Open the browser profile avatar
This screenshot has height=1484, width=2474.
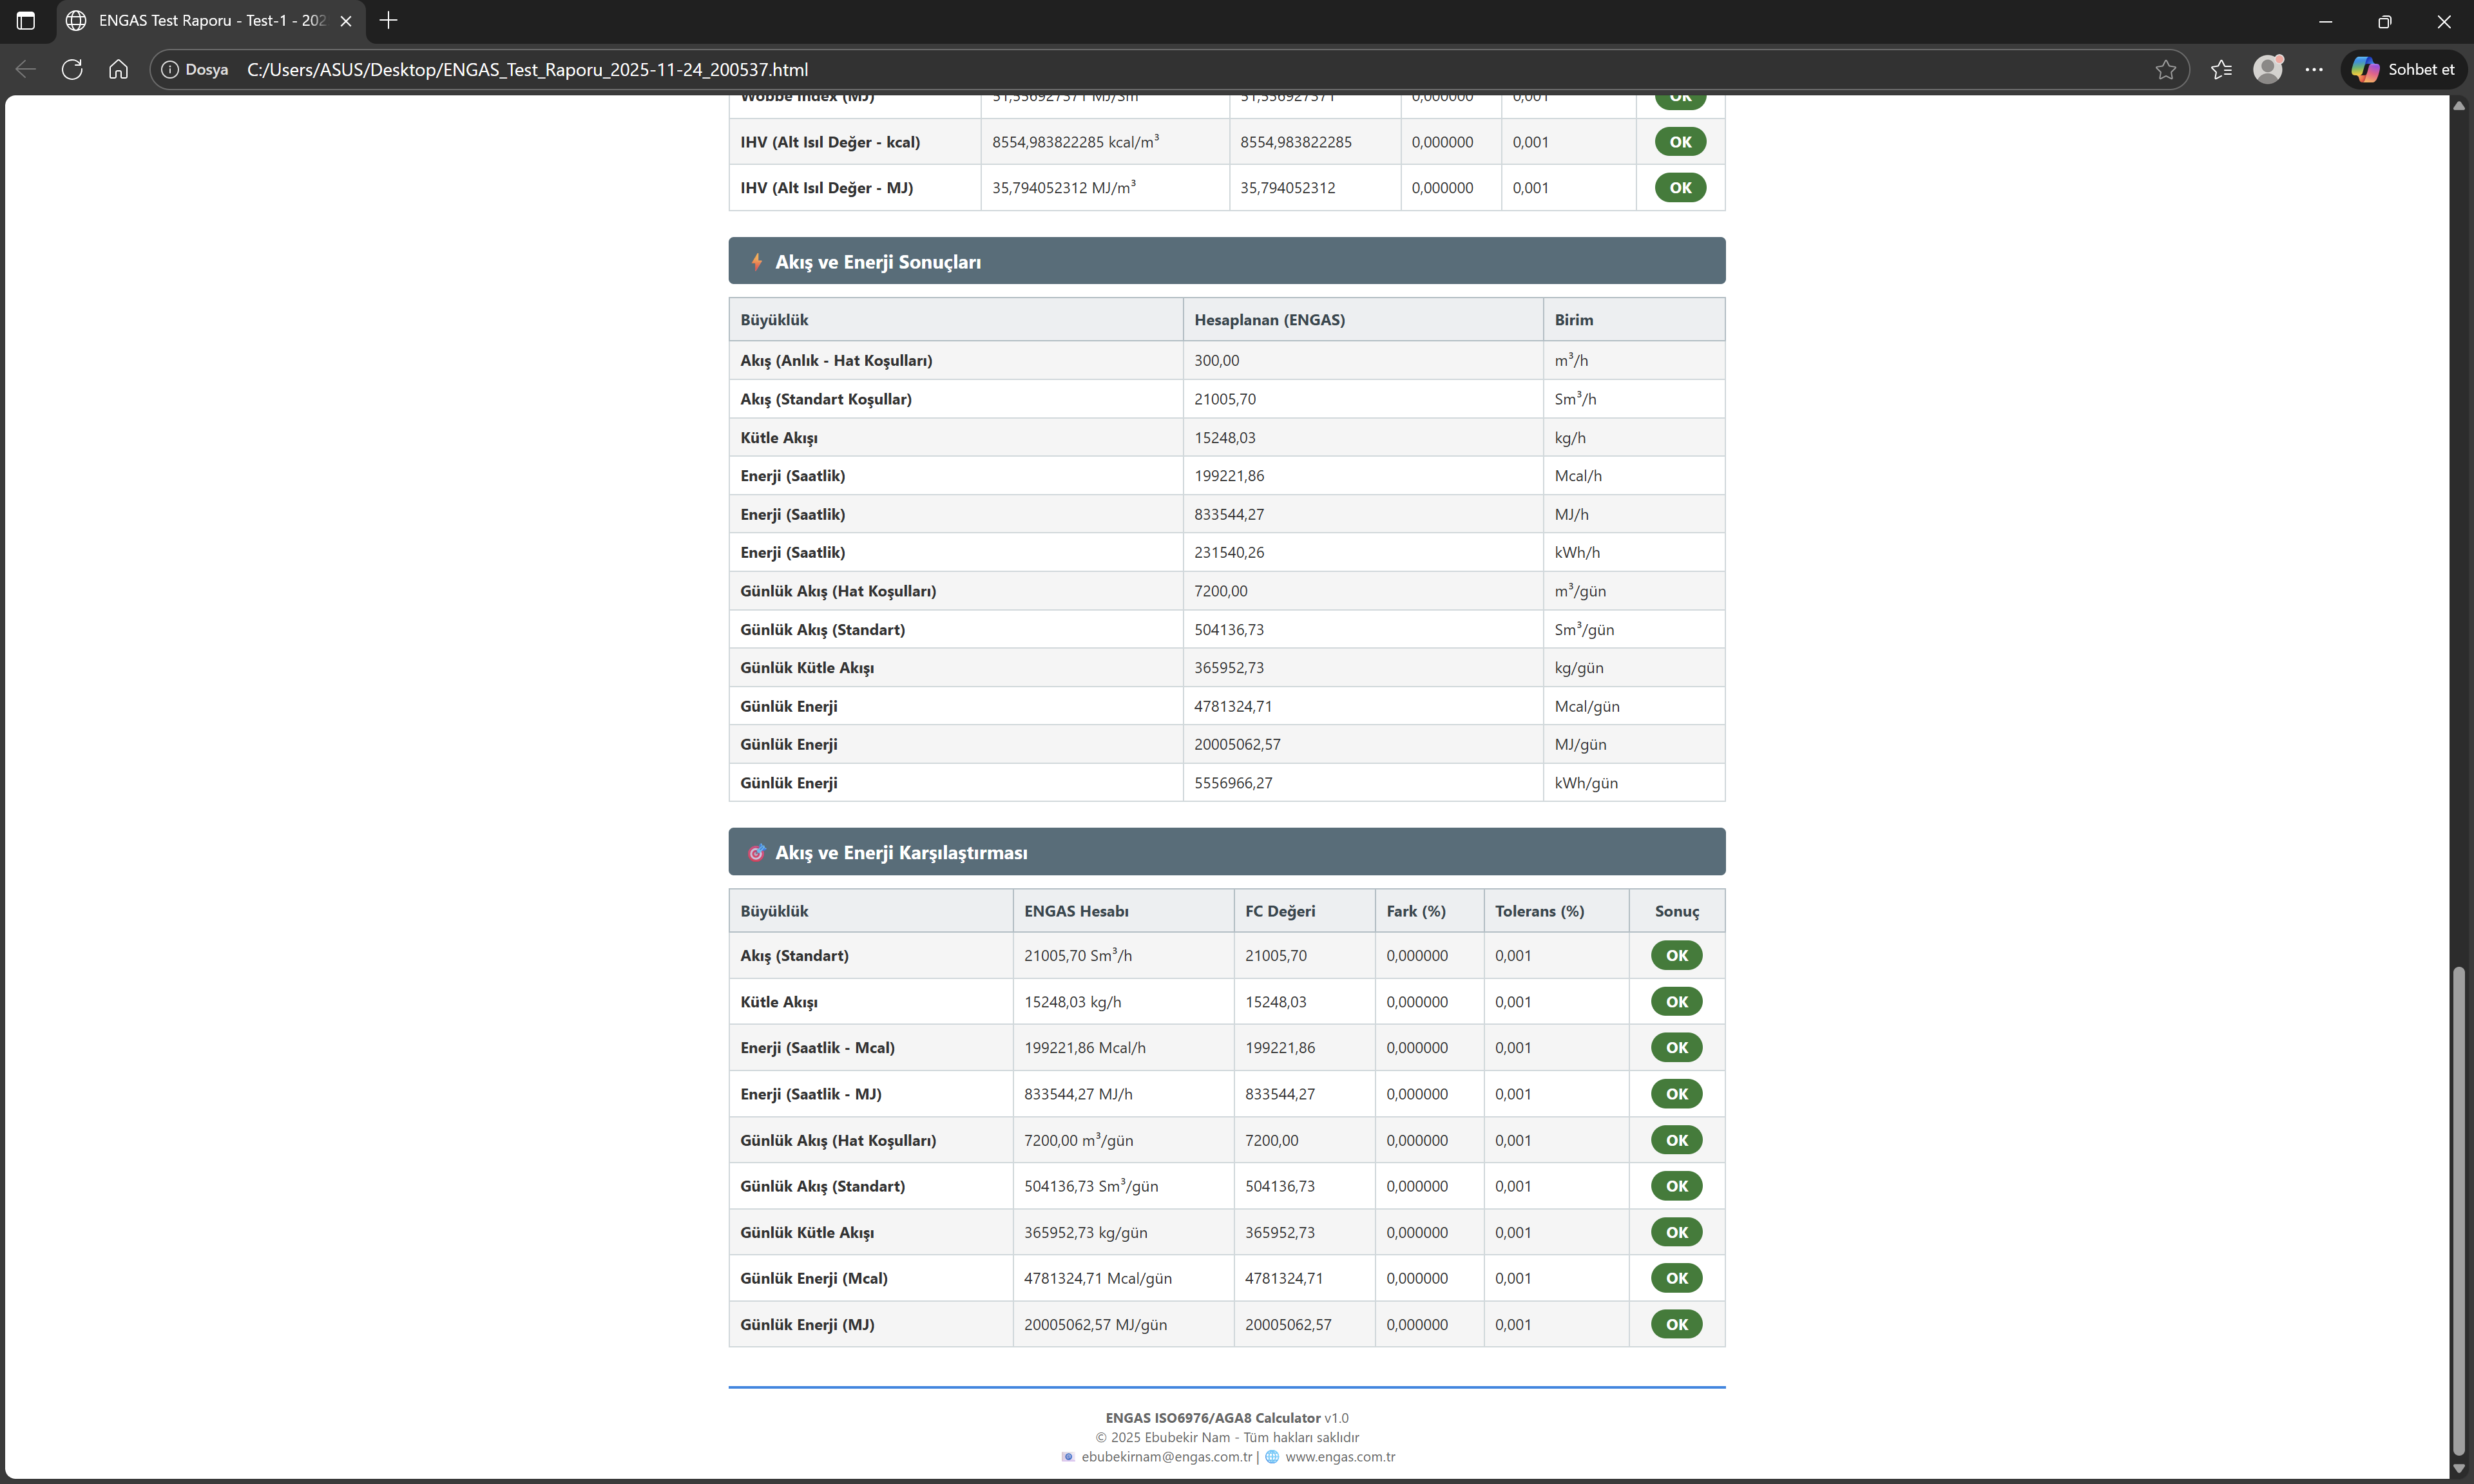2267,69
